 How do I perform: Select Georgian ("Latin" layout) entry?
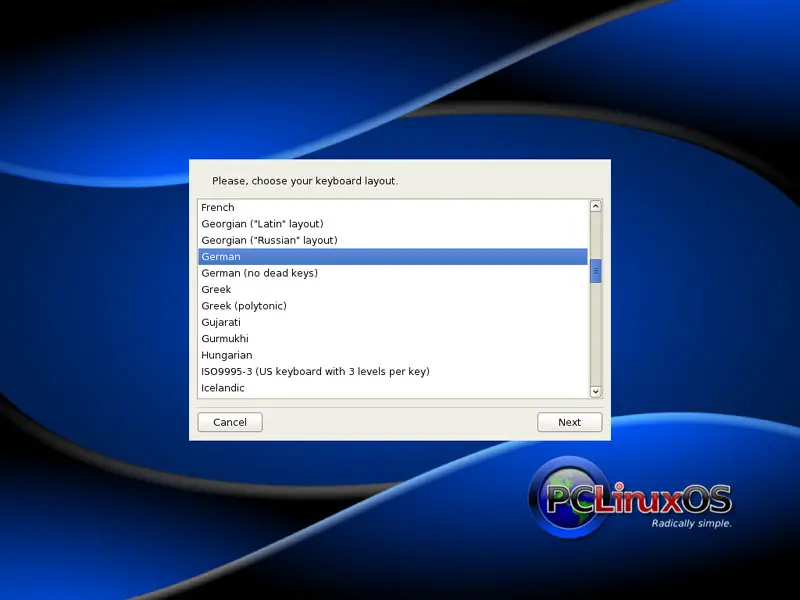(x=393, y=223)
